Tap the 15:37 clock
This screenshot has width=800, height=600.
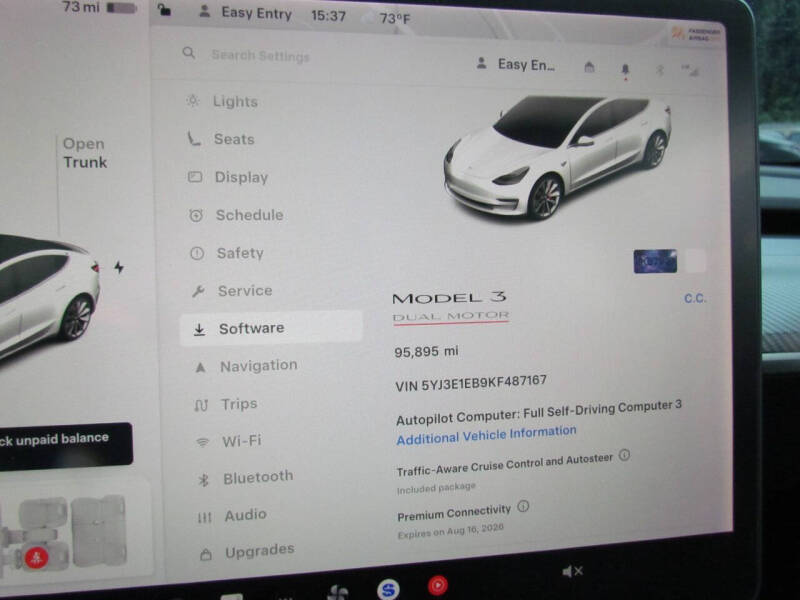point(328,16)
